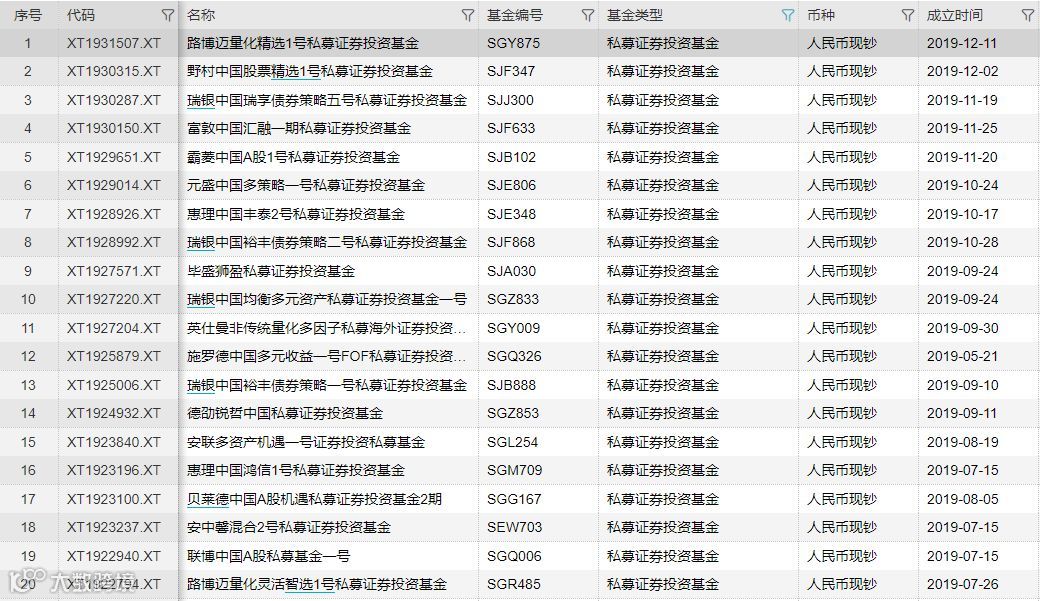The height and width of the screenshot is (601, 1040).
Task: Select fund 英仕曼非传统量化多因子私募海外证券投资
Action: pyautogui.click(x=326, y=328)
